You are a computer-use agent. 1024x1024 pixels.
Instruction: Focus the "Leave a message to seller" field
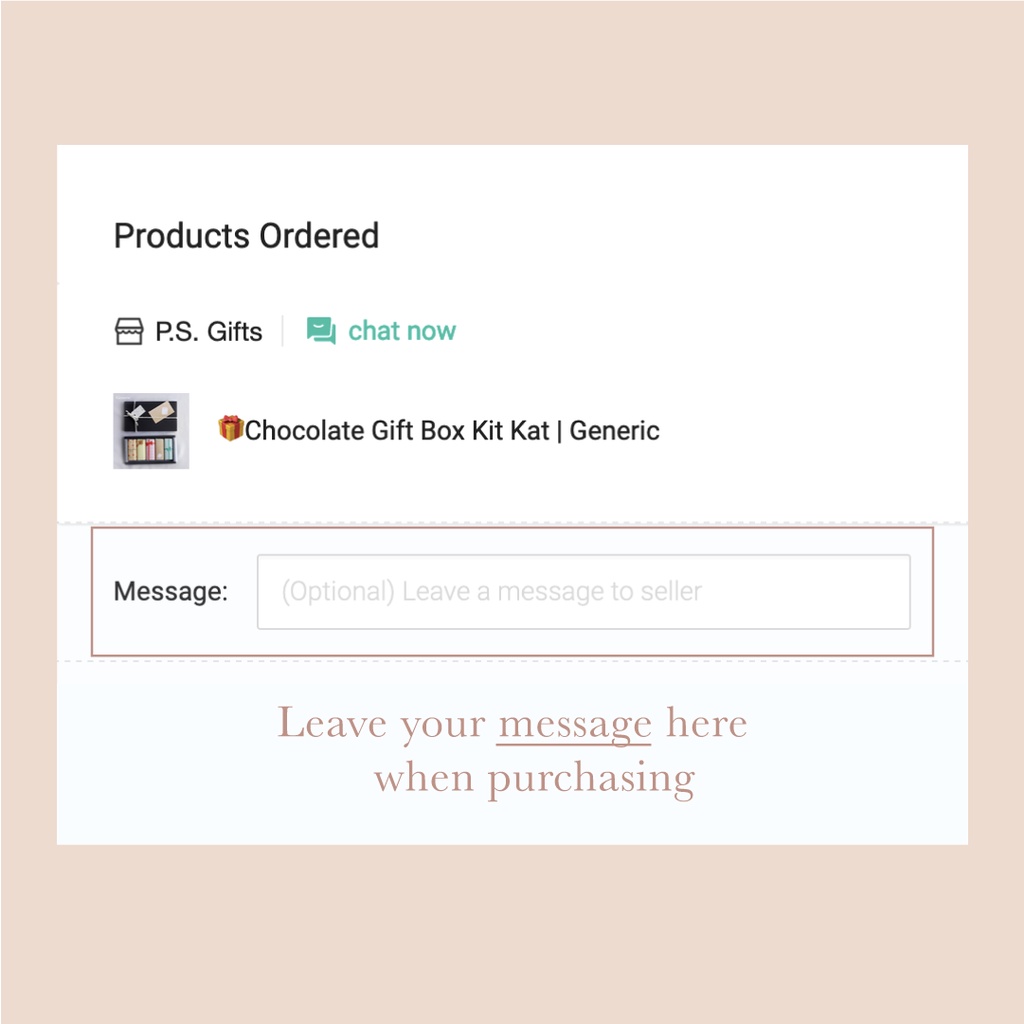point(583,592)
